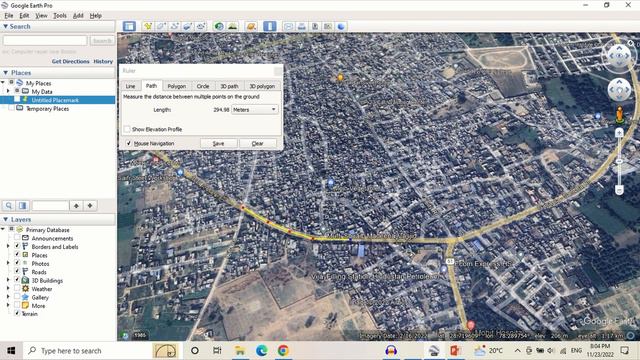Click the Save Image toolbar icon

[x=315, y=27]
